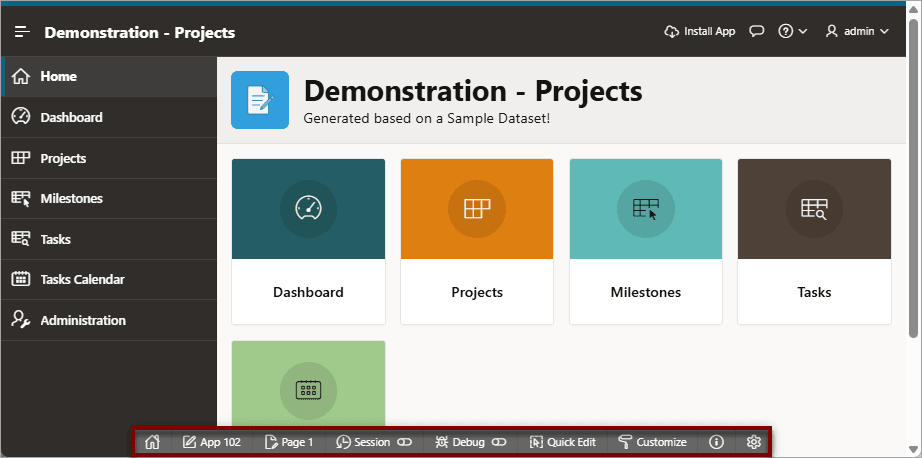
Task: Click the Install App cloud icon
Action: point(672,32)
